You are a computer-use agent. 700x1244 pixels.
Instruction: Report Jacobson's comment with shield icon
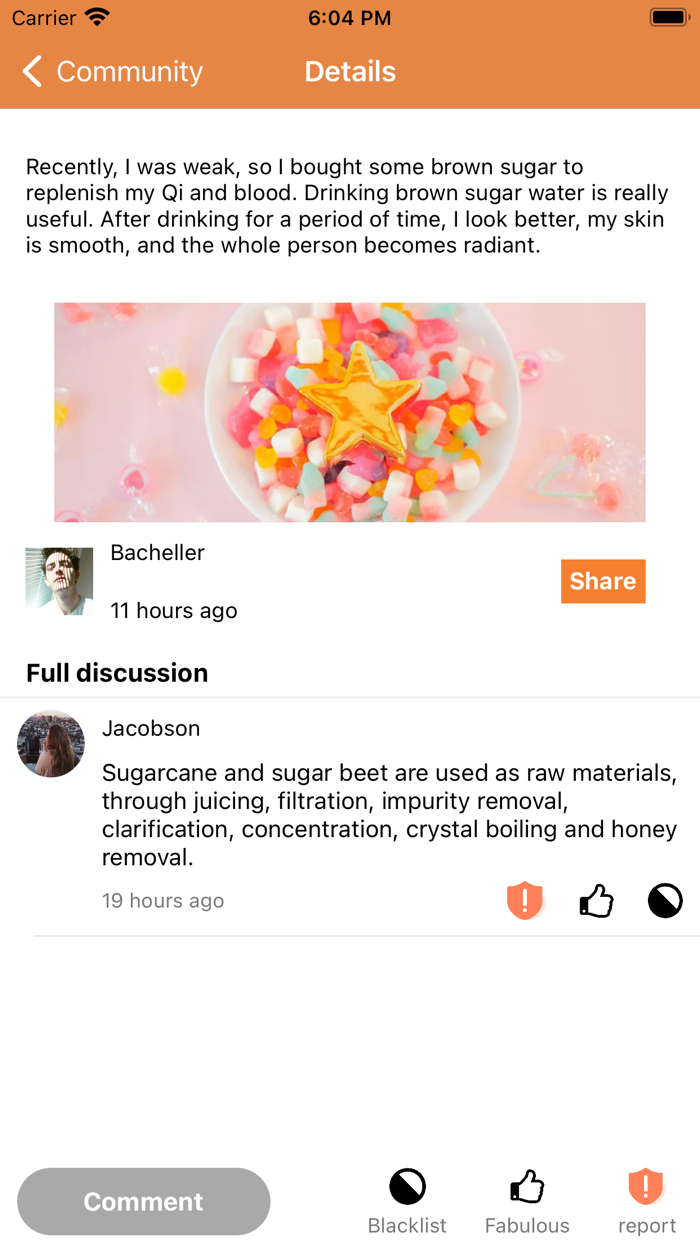[x=524, y=901]
